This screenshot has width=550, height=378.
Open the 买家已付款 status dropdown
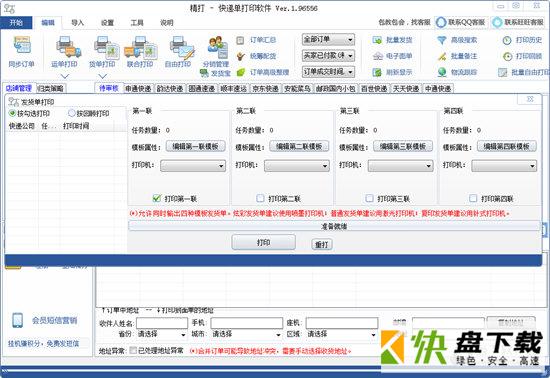coord(328,56)
